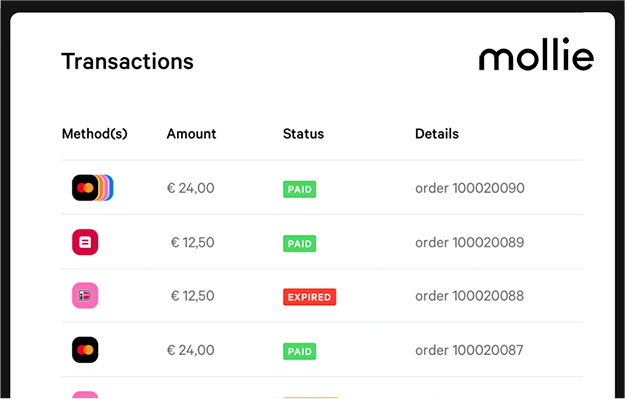Click the Status column header
Screen dimensions: 625x399
click(303, 134)
